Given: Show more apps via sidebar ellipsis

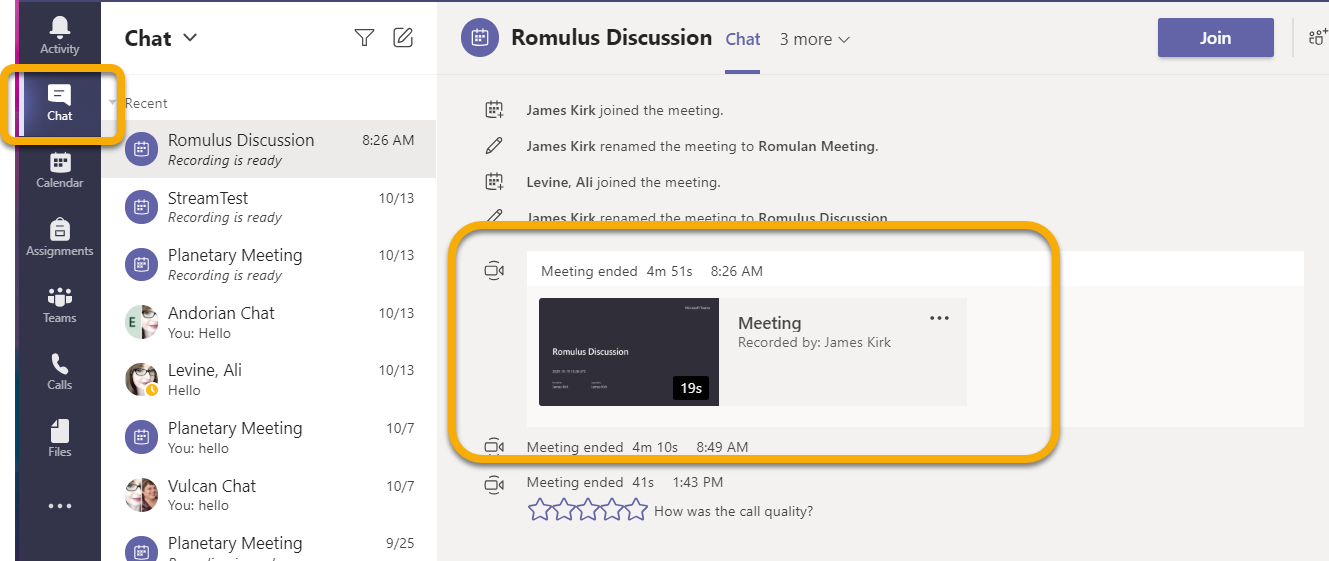Looking at the screenshot, I should coord(59,506).
